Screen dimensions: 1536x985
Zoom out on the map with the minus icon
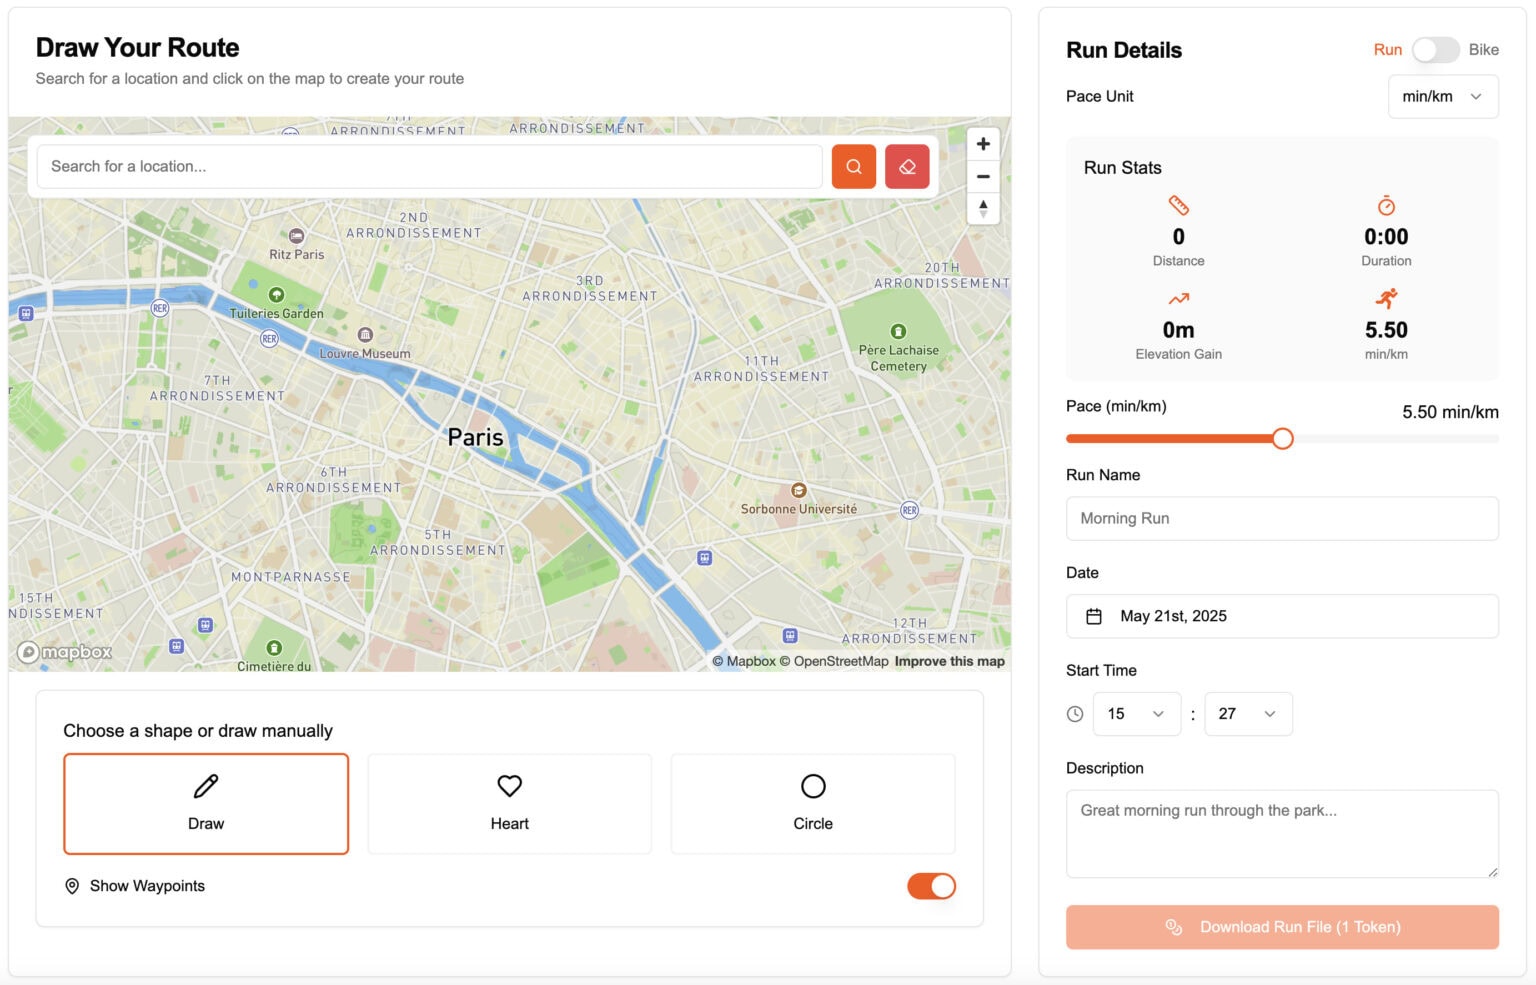(983, 176)
